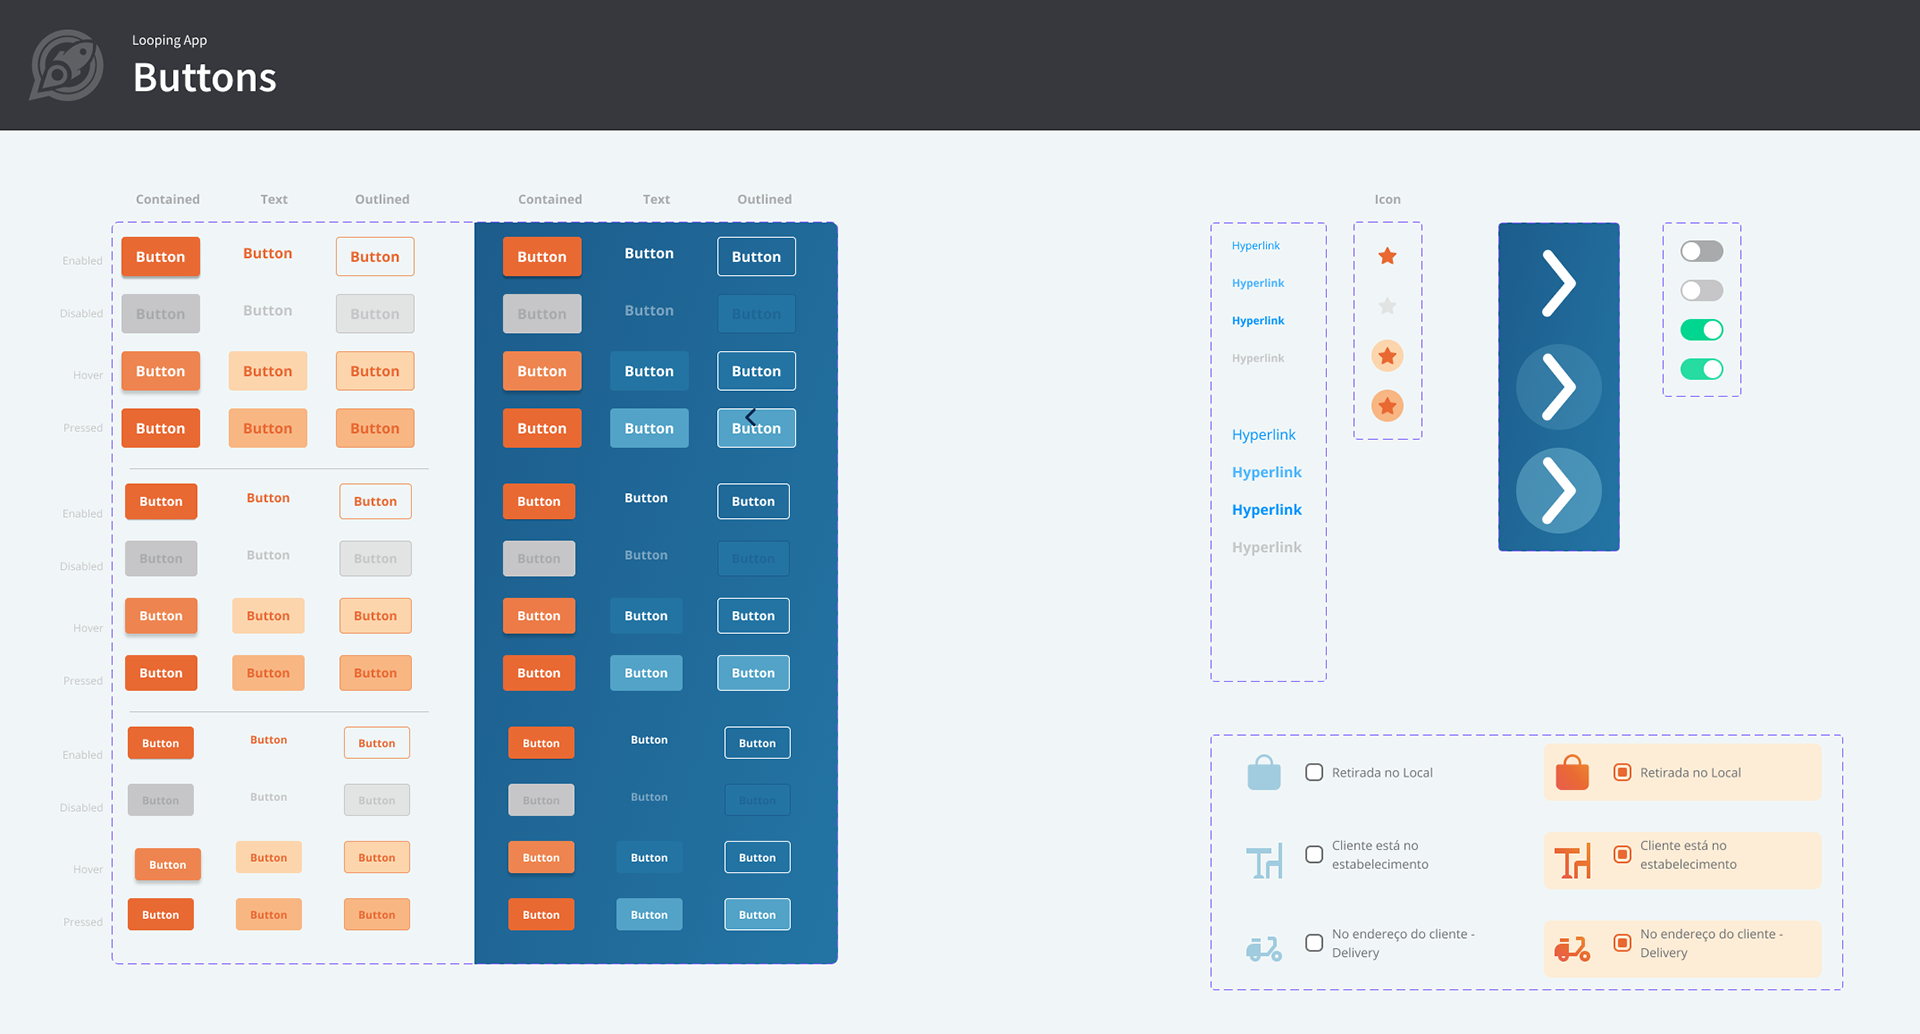Image resolution: width=1920 pixels, height=1034 pixels.
Task: Click large Enabled Contained button on light panel
Action: (160, 257)
